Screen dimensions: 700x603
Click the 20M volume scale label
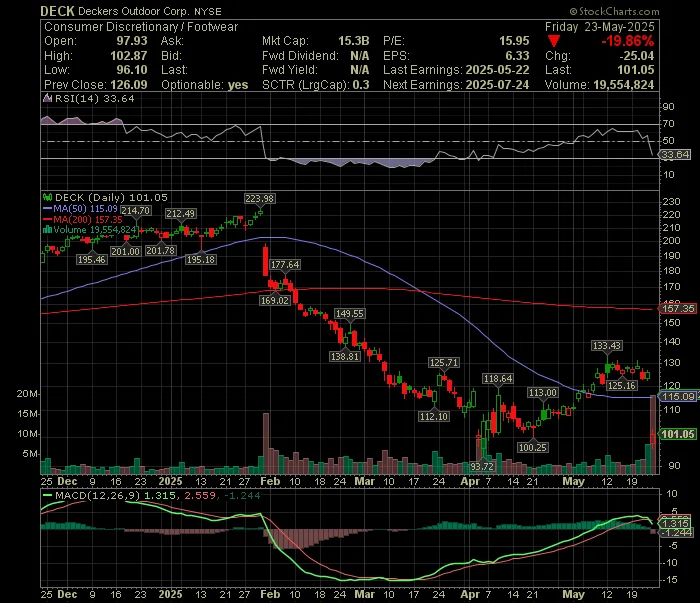pyautogui.click(x=27, y=394)
